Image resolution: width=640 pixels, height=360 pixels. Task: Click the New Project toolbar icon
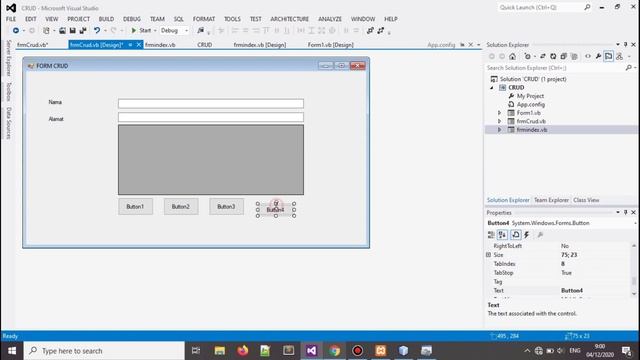click(46, 31)
